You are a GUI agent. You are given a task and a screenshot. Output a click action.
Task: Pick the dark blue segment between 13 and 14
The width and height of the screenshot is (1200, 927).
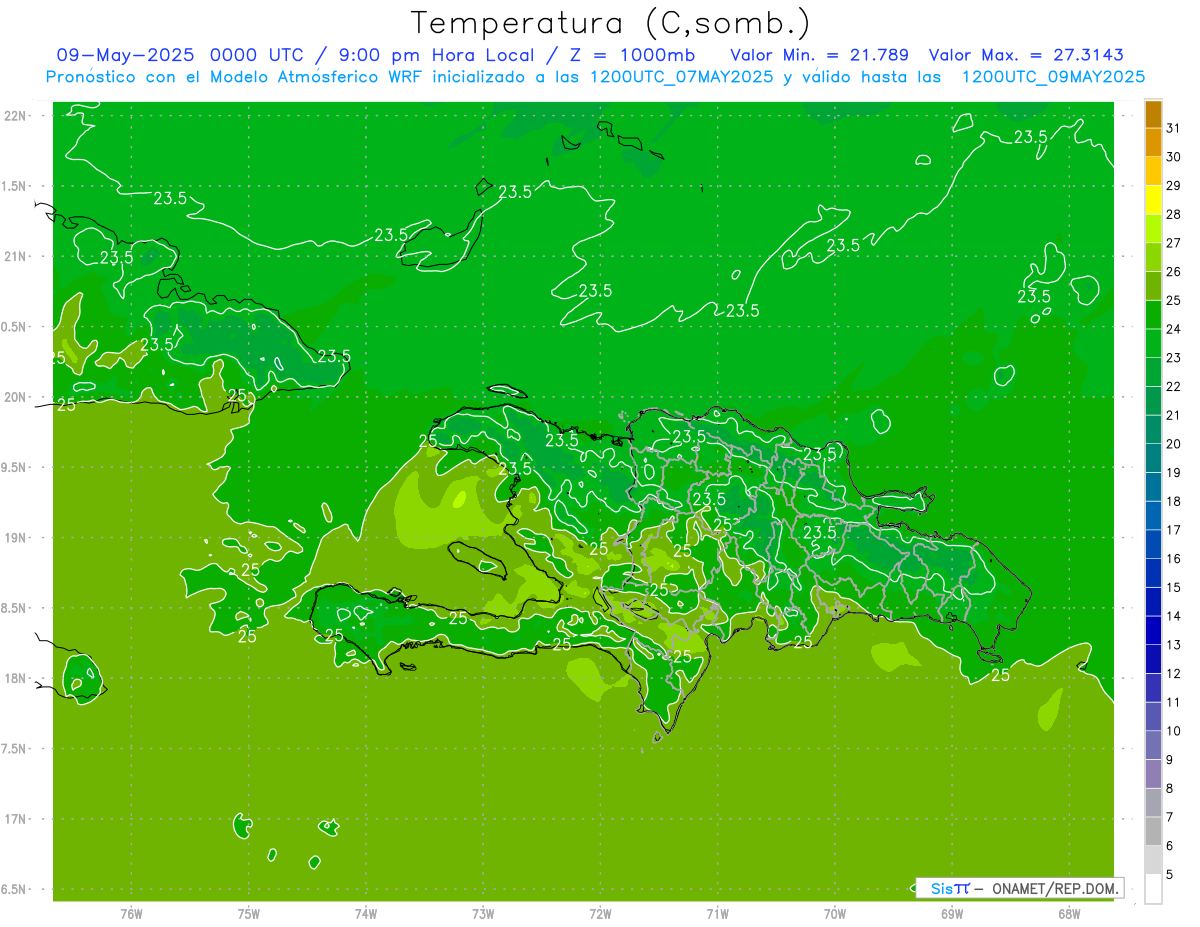1153,630
